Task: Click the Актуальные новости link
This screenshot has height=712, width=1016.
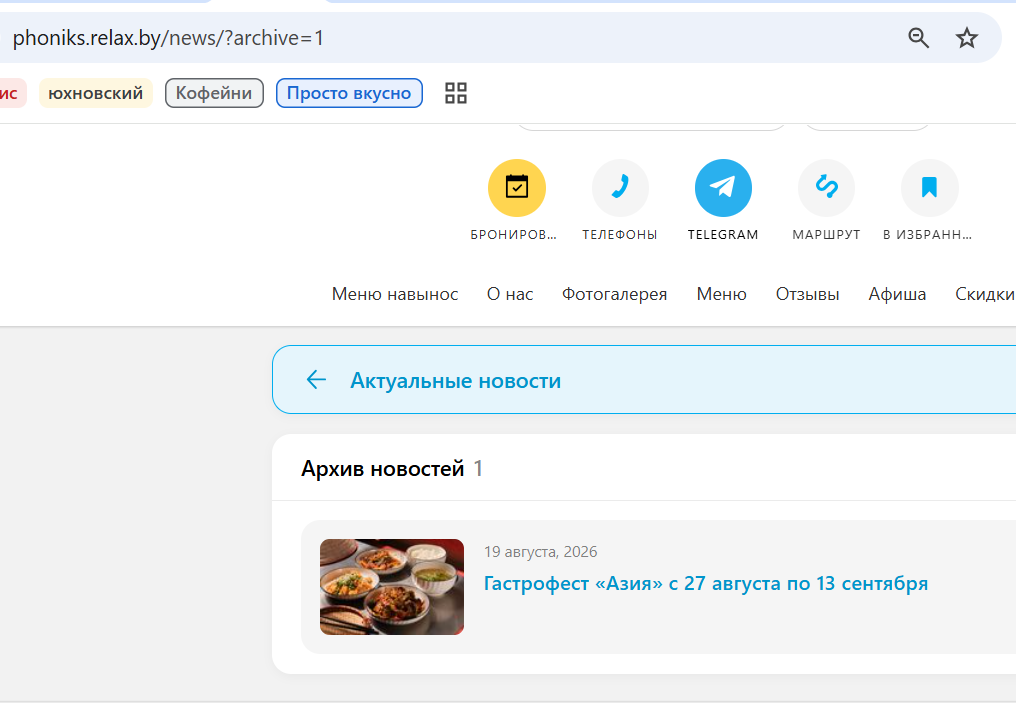Action: click(456, 380)
